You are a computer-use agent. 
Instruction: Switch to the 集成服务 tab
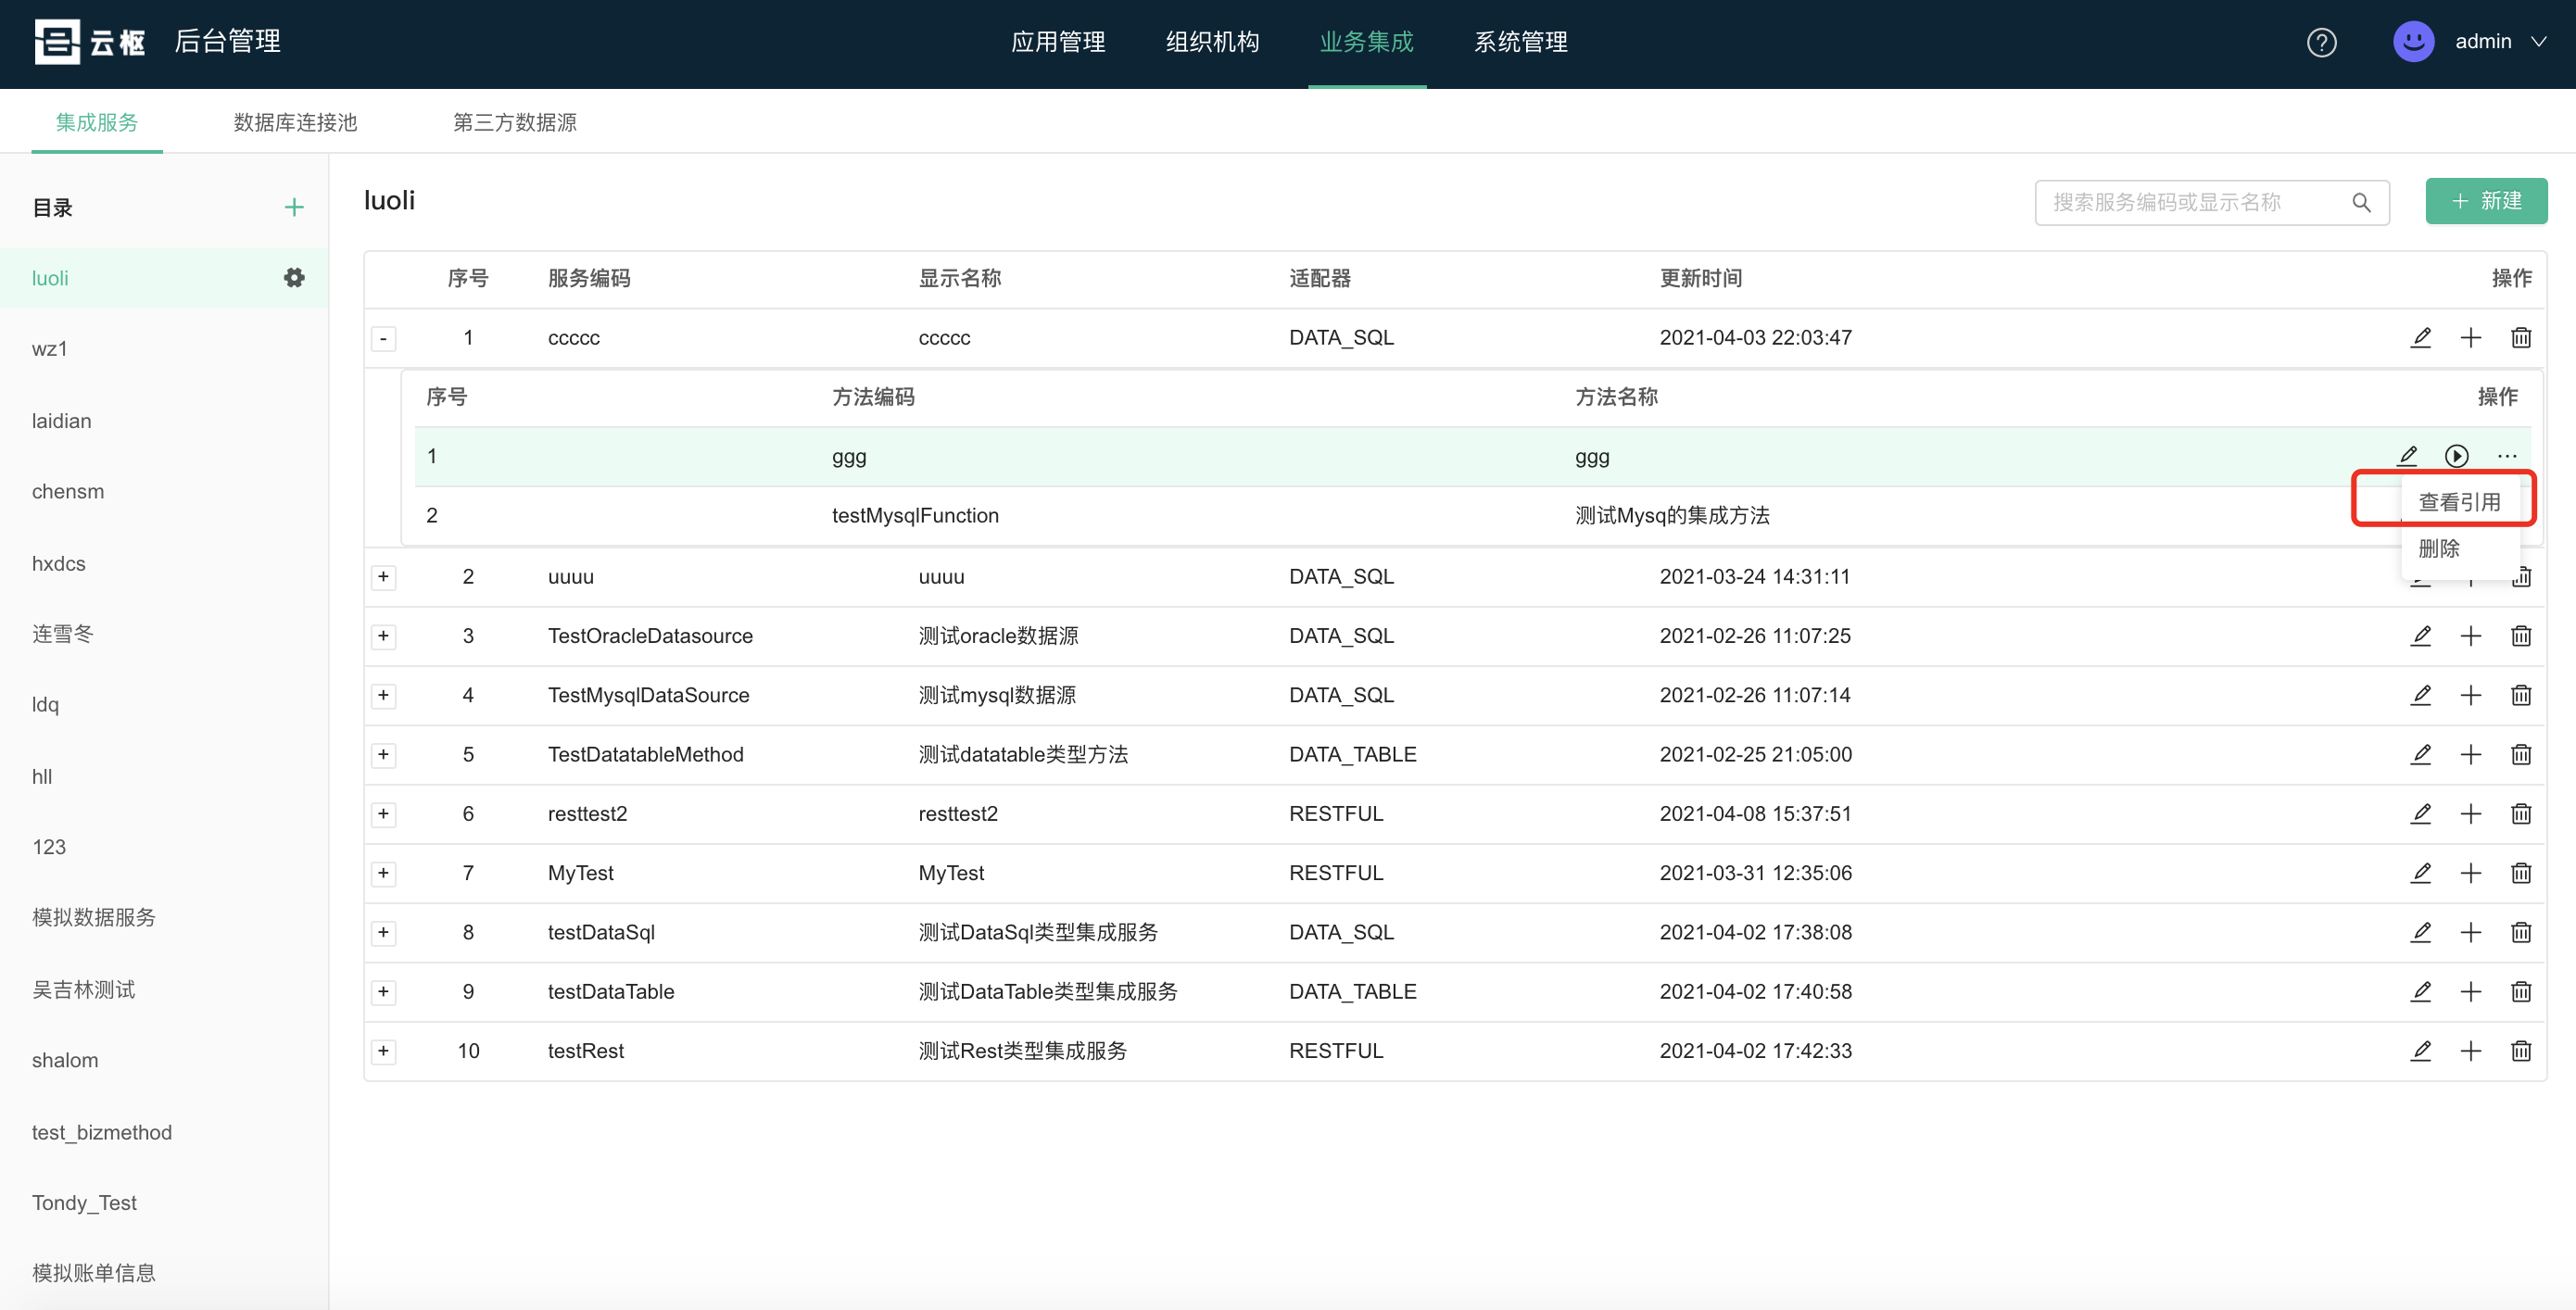click(x=97, y=122)
